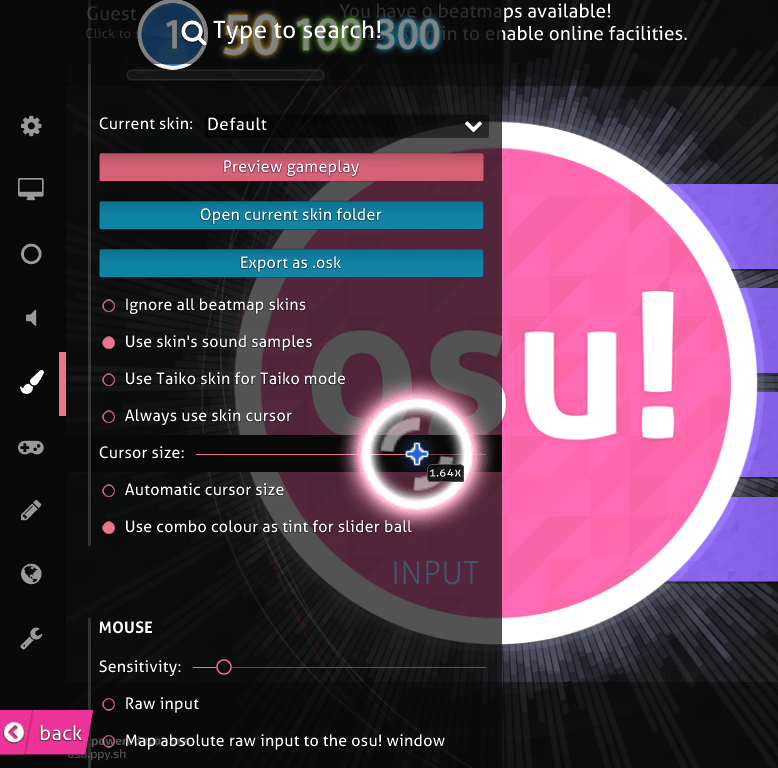Click the Export as .osk button
778x768 pixels.
click(291, 263)
